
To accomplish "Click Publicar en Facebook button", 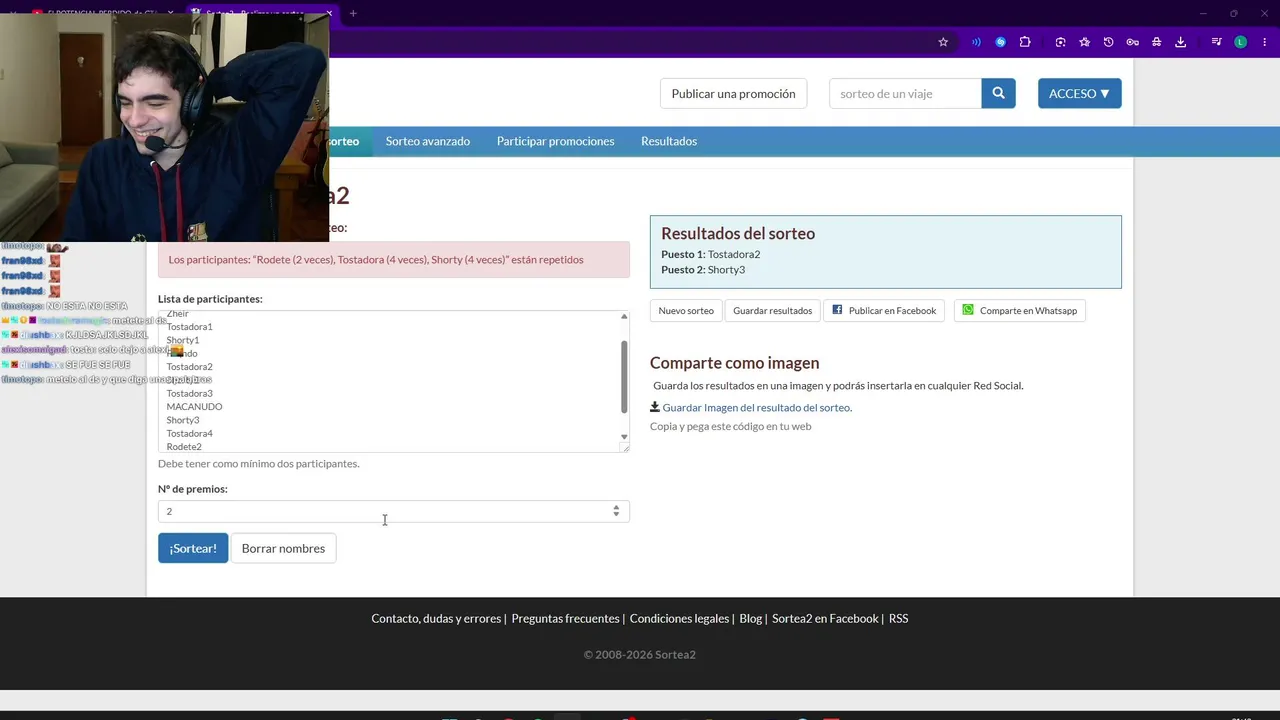I will tap(884, 310).
